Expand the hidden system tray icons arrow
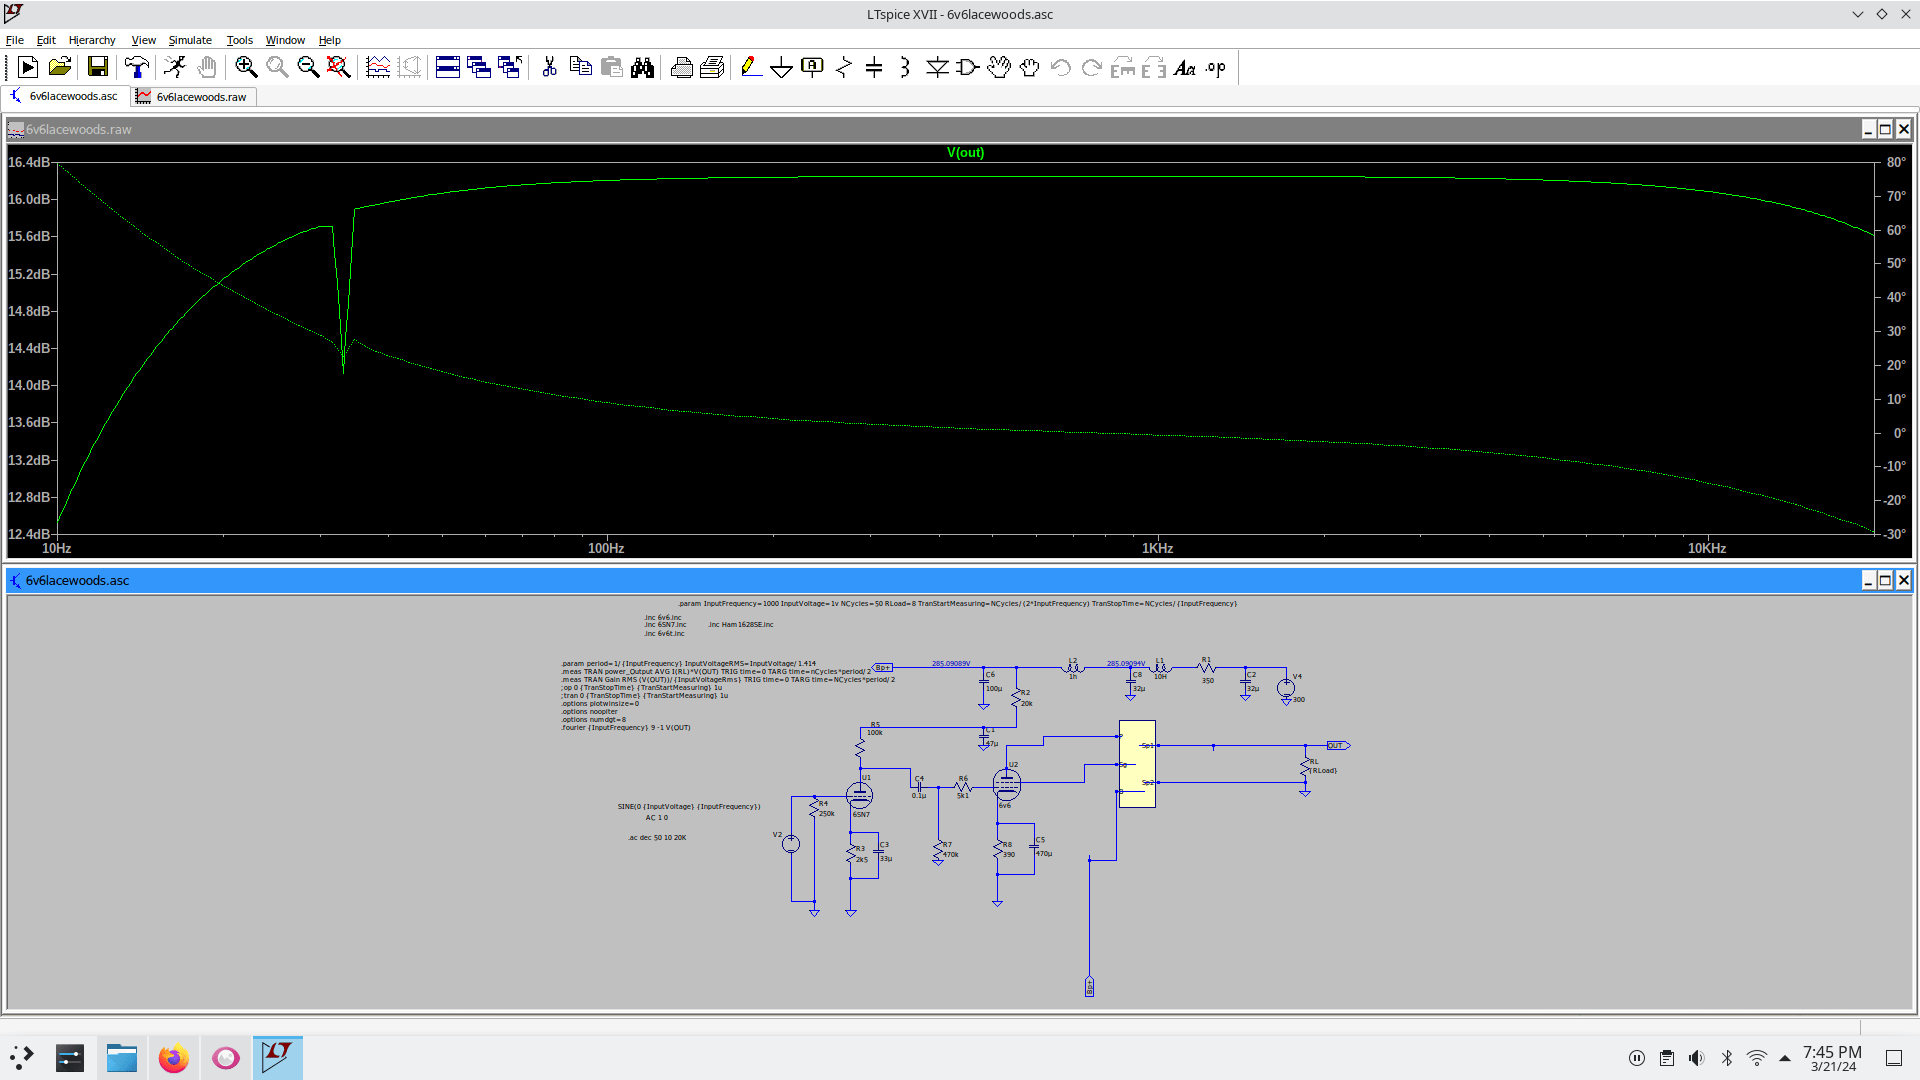Screen dimensions: 1920x1080 pos(1785,1058)
